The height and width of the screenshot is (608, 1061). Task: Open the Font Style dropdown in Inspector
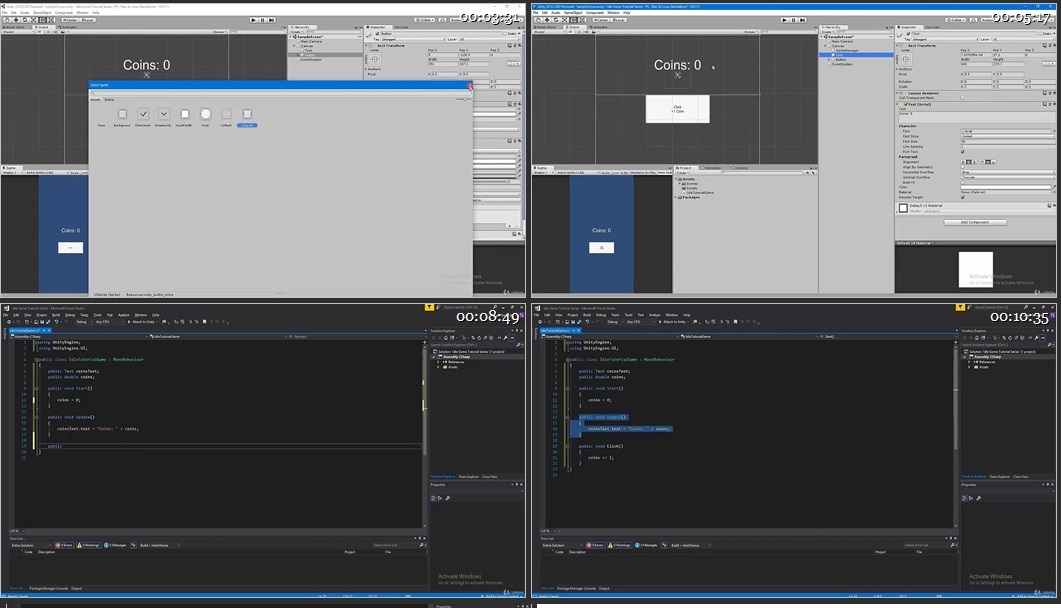pyautogui.click(x=1008, y=136)
